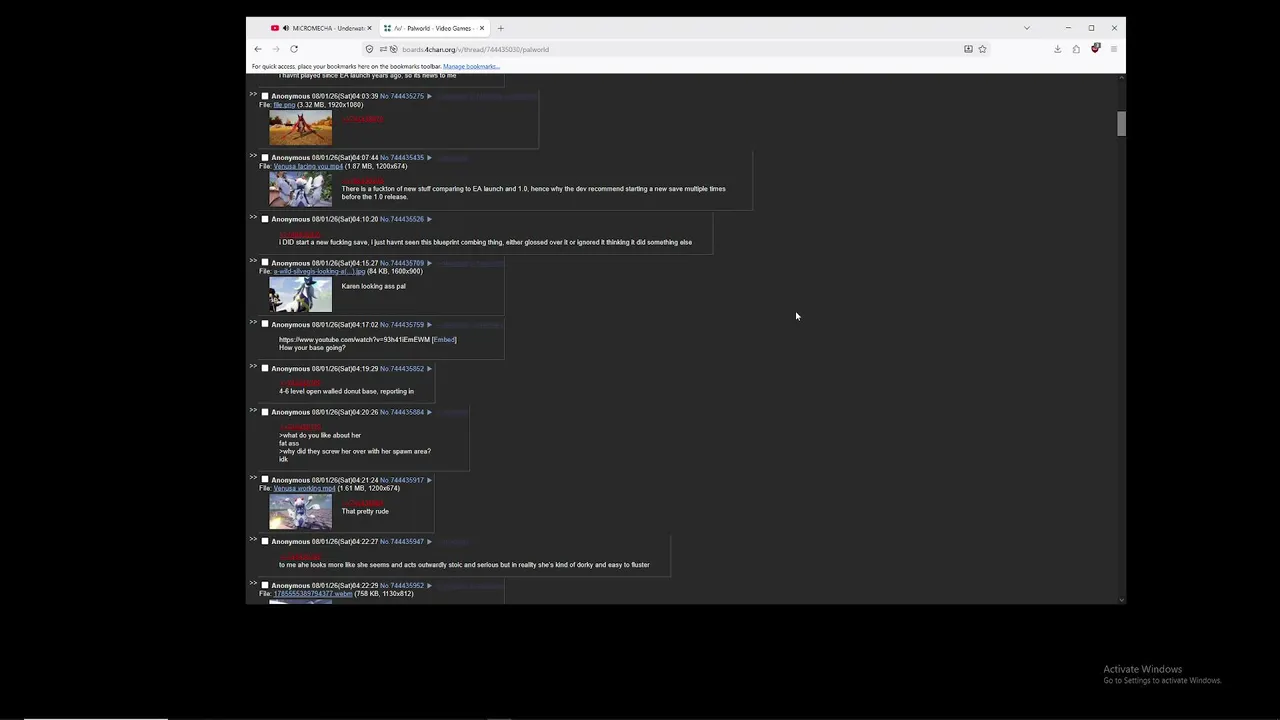
Task: Click post number link No.744435526
Action: (x=402, y=219)
